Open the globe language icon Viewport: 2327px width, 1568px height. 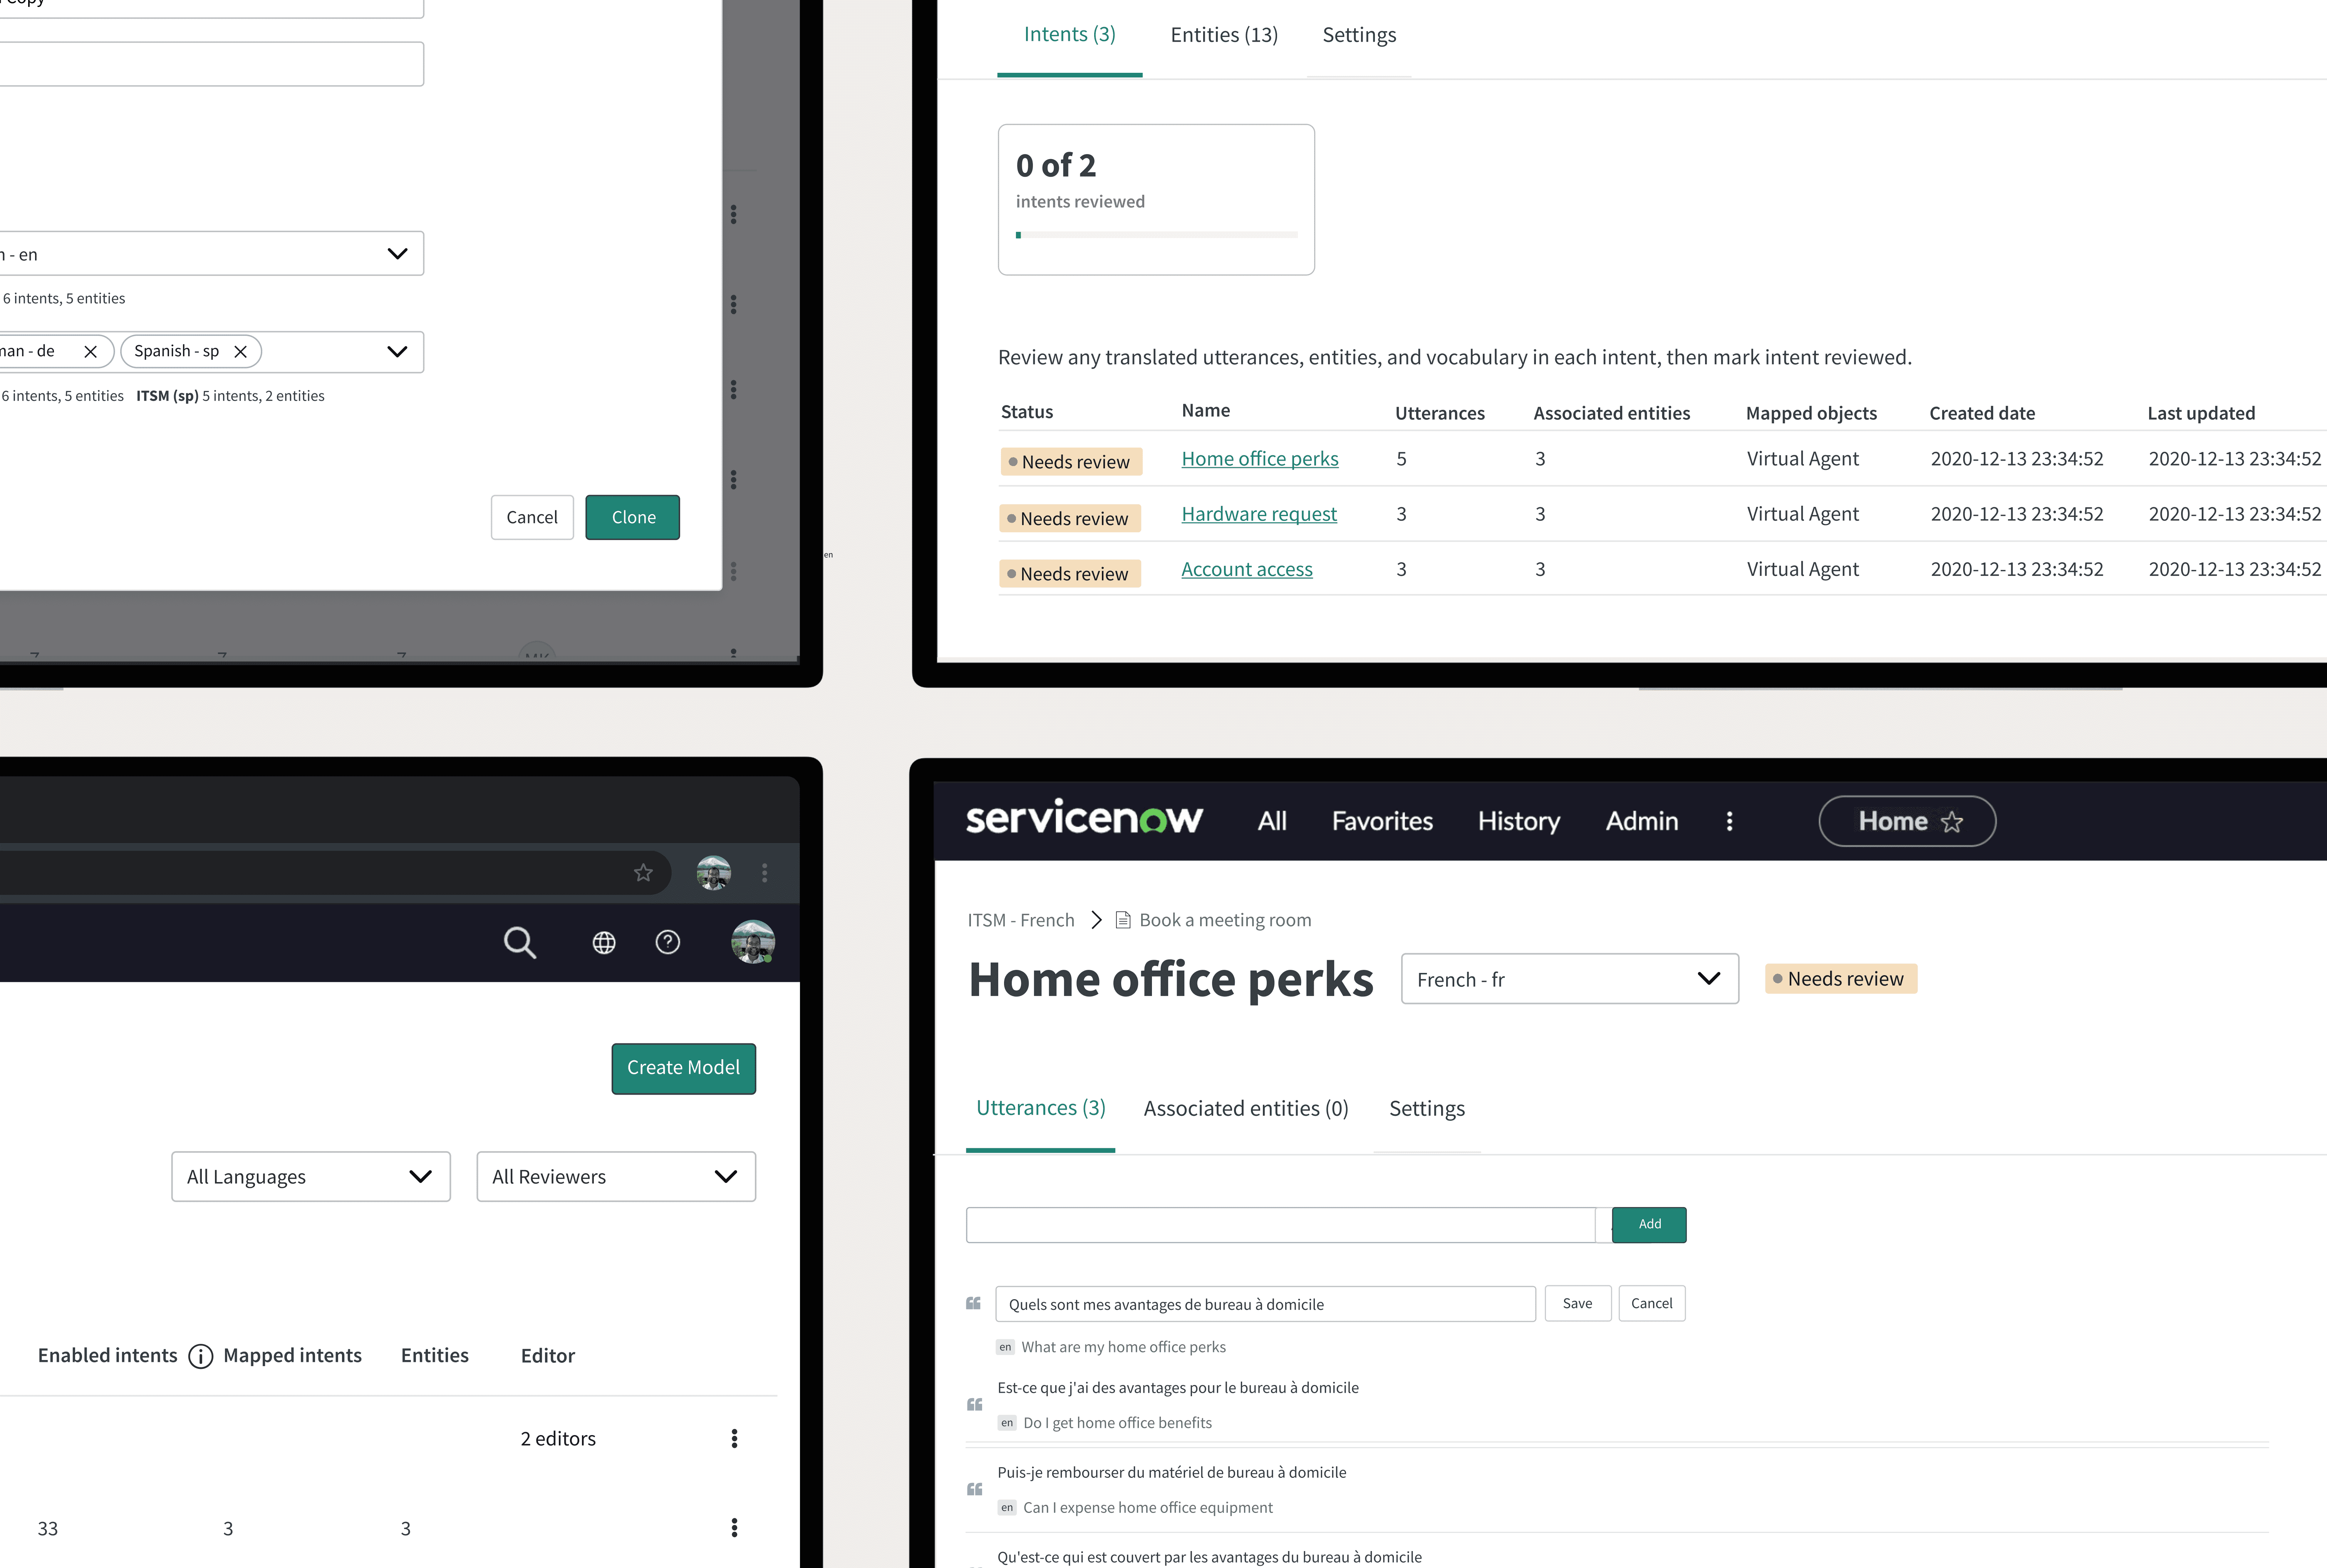(603, 943)
